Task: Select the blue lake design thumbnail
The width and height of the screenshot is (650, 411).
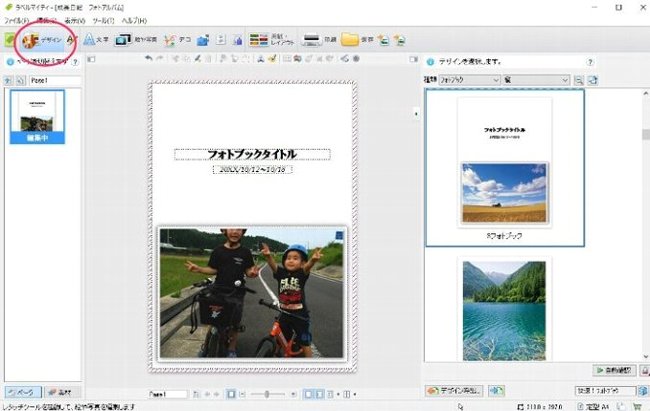Action: click(x=504, y=310)
